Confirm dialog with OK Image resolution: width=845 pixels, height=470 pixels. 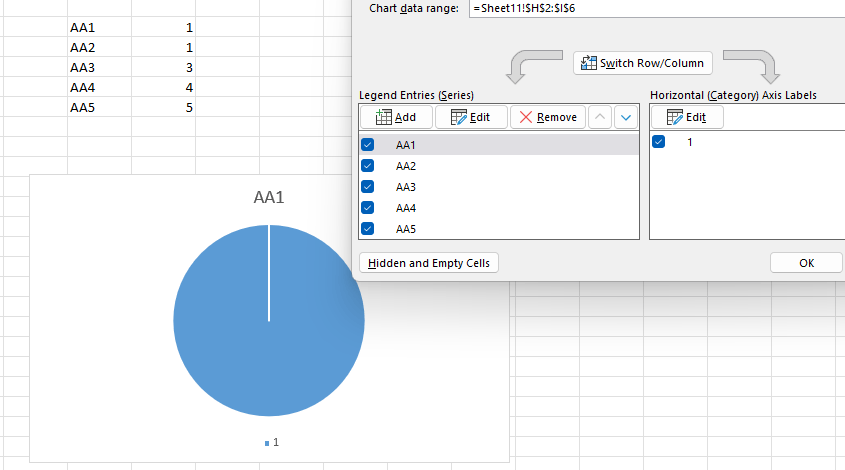coord(806,263)
